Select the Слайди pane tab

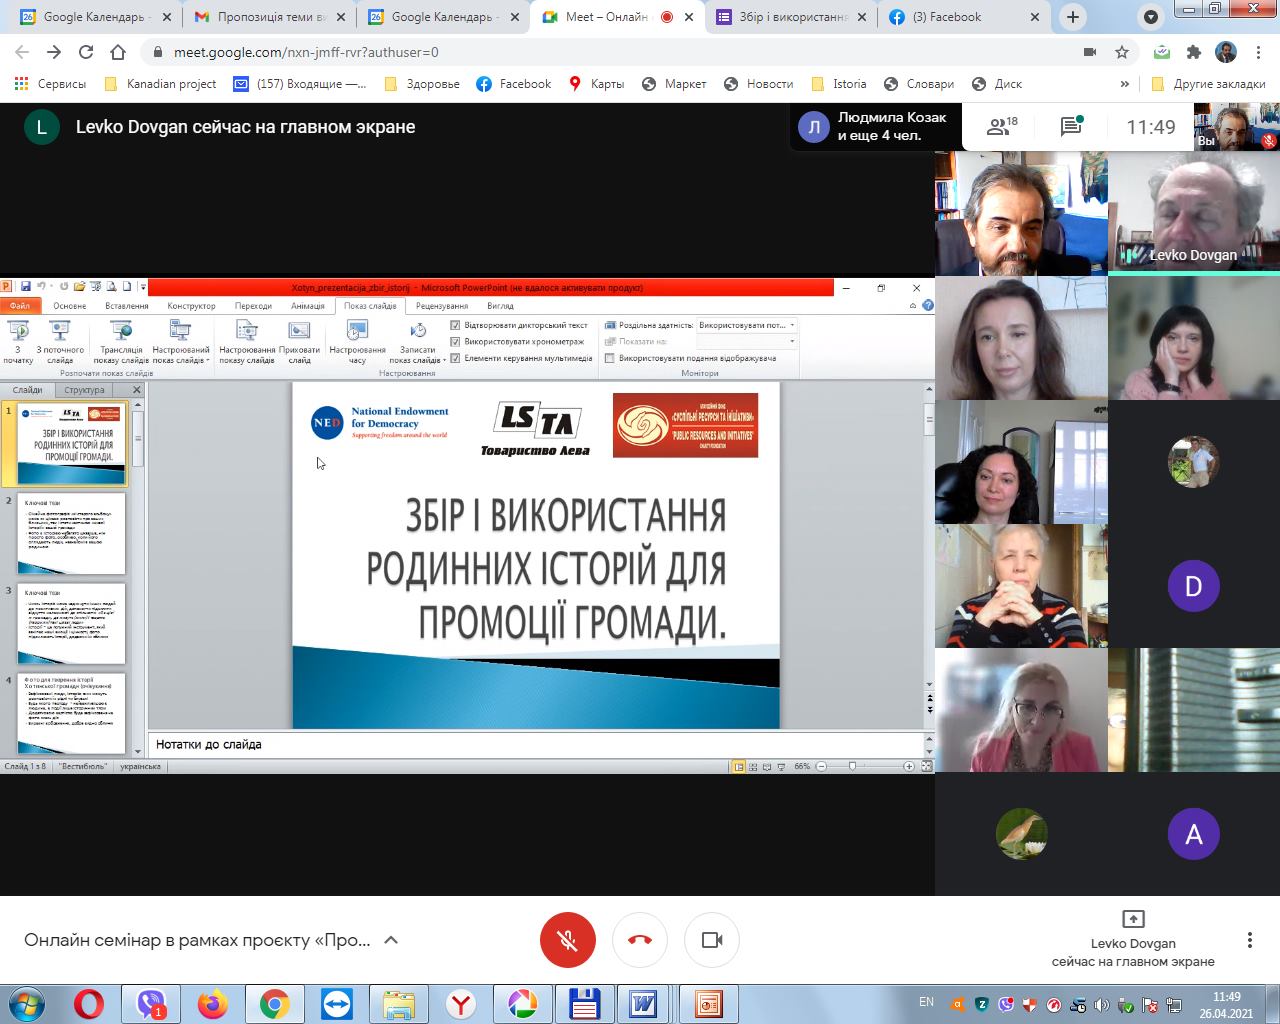point(27,390)
